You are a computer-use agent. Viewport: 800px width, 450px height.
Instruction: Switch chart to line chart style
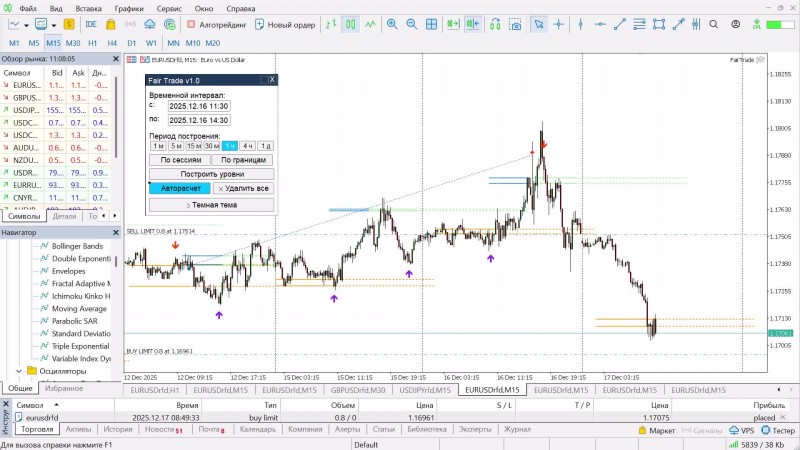370,24
